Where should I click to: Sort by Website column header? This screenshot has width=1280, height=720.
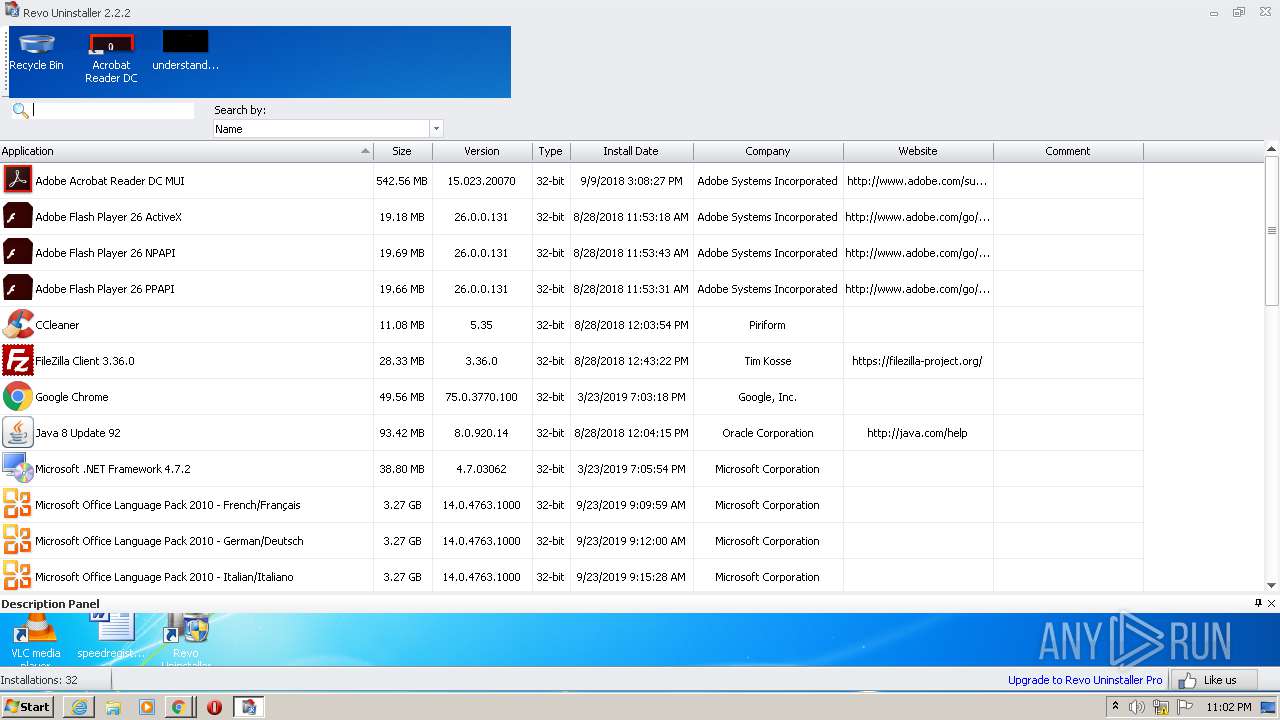click(918, 151)
